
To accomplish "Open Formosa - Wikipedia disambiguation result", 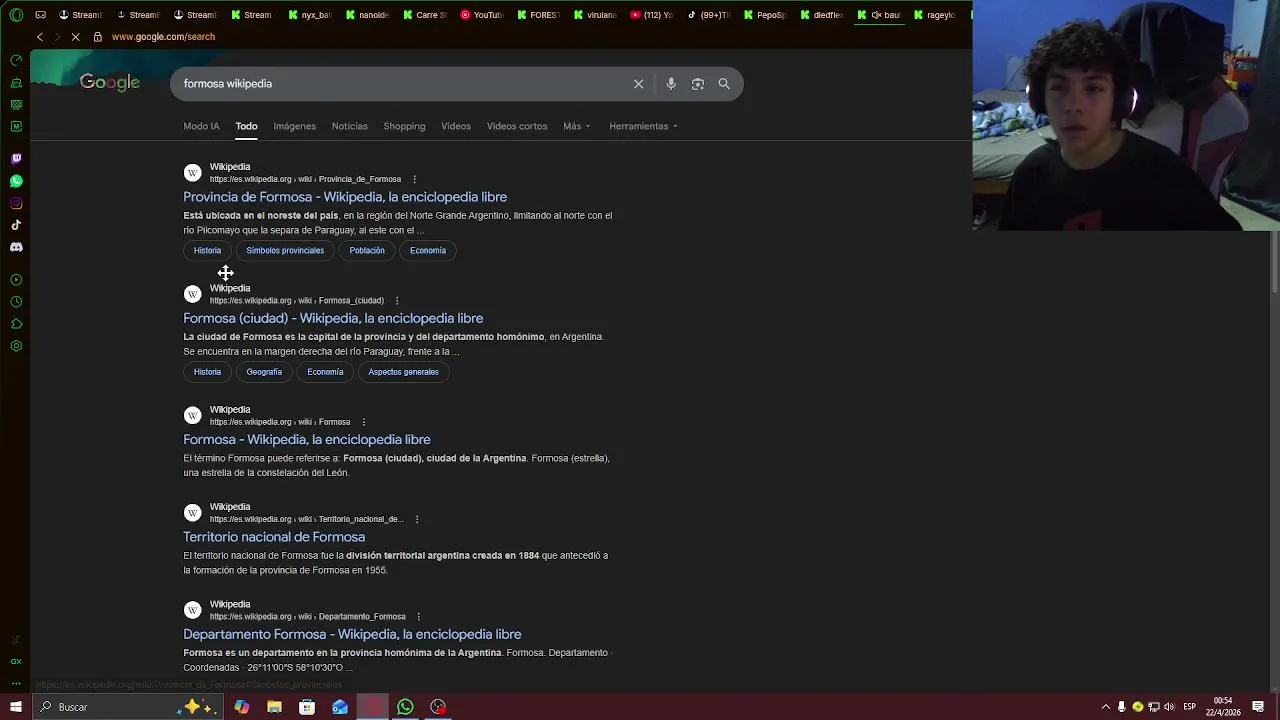I will point(307,440).
